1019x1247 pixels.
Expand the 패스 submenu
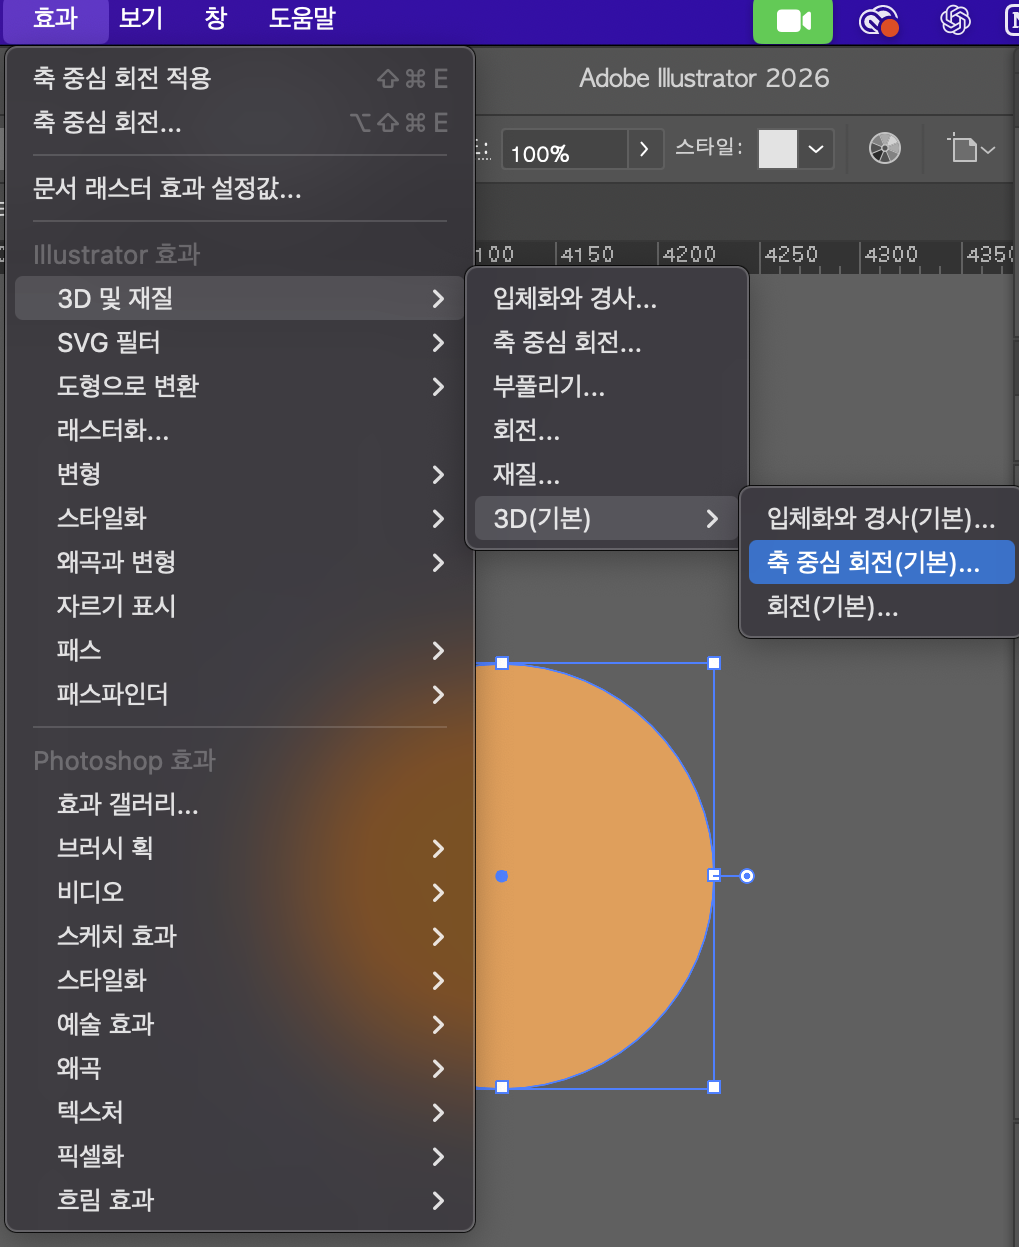pyautogui.click(x=240, y=650)
